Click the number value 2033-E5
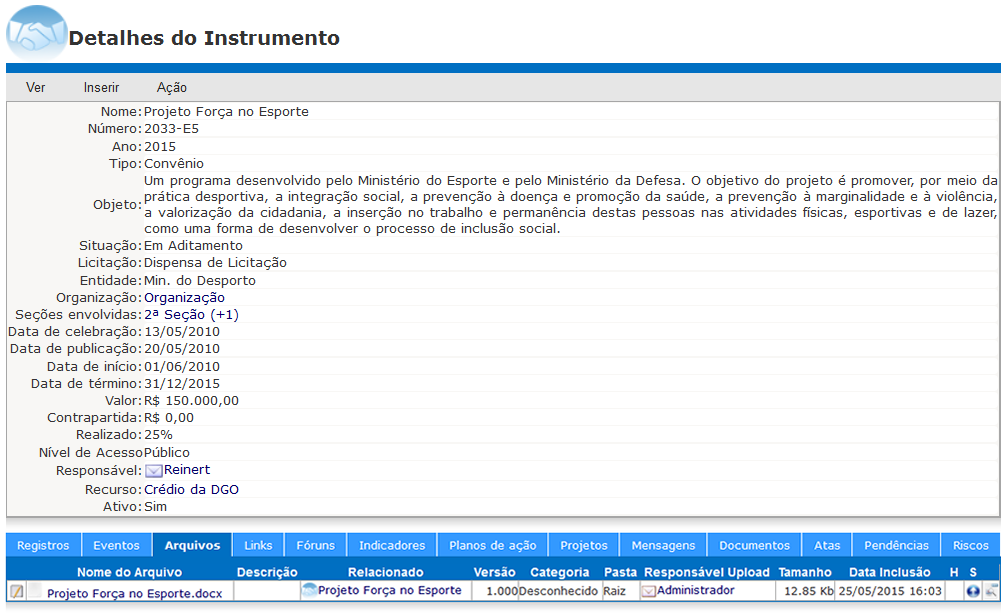1002x616 pixels. 171,128
